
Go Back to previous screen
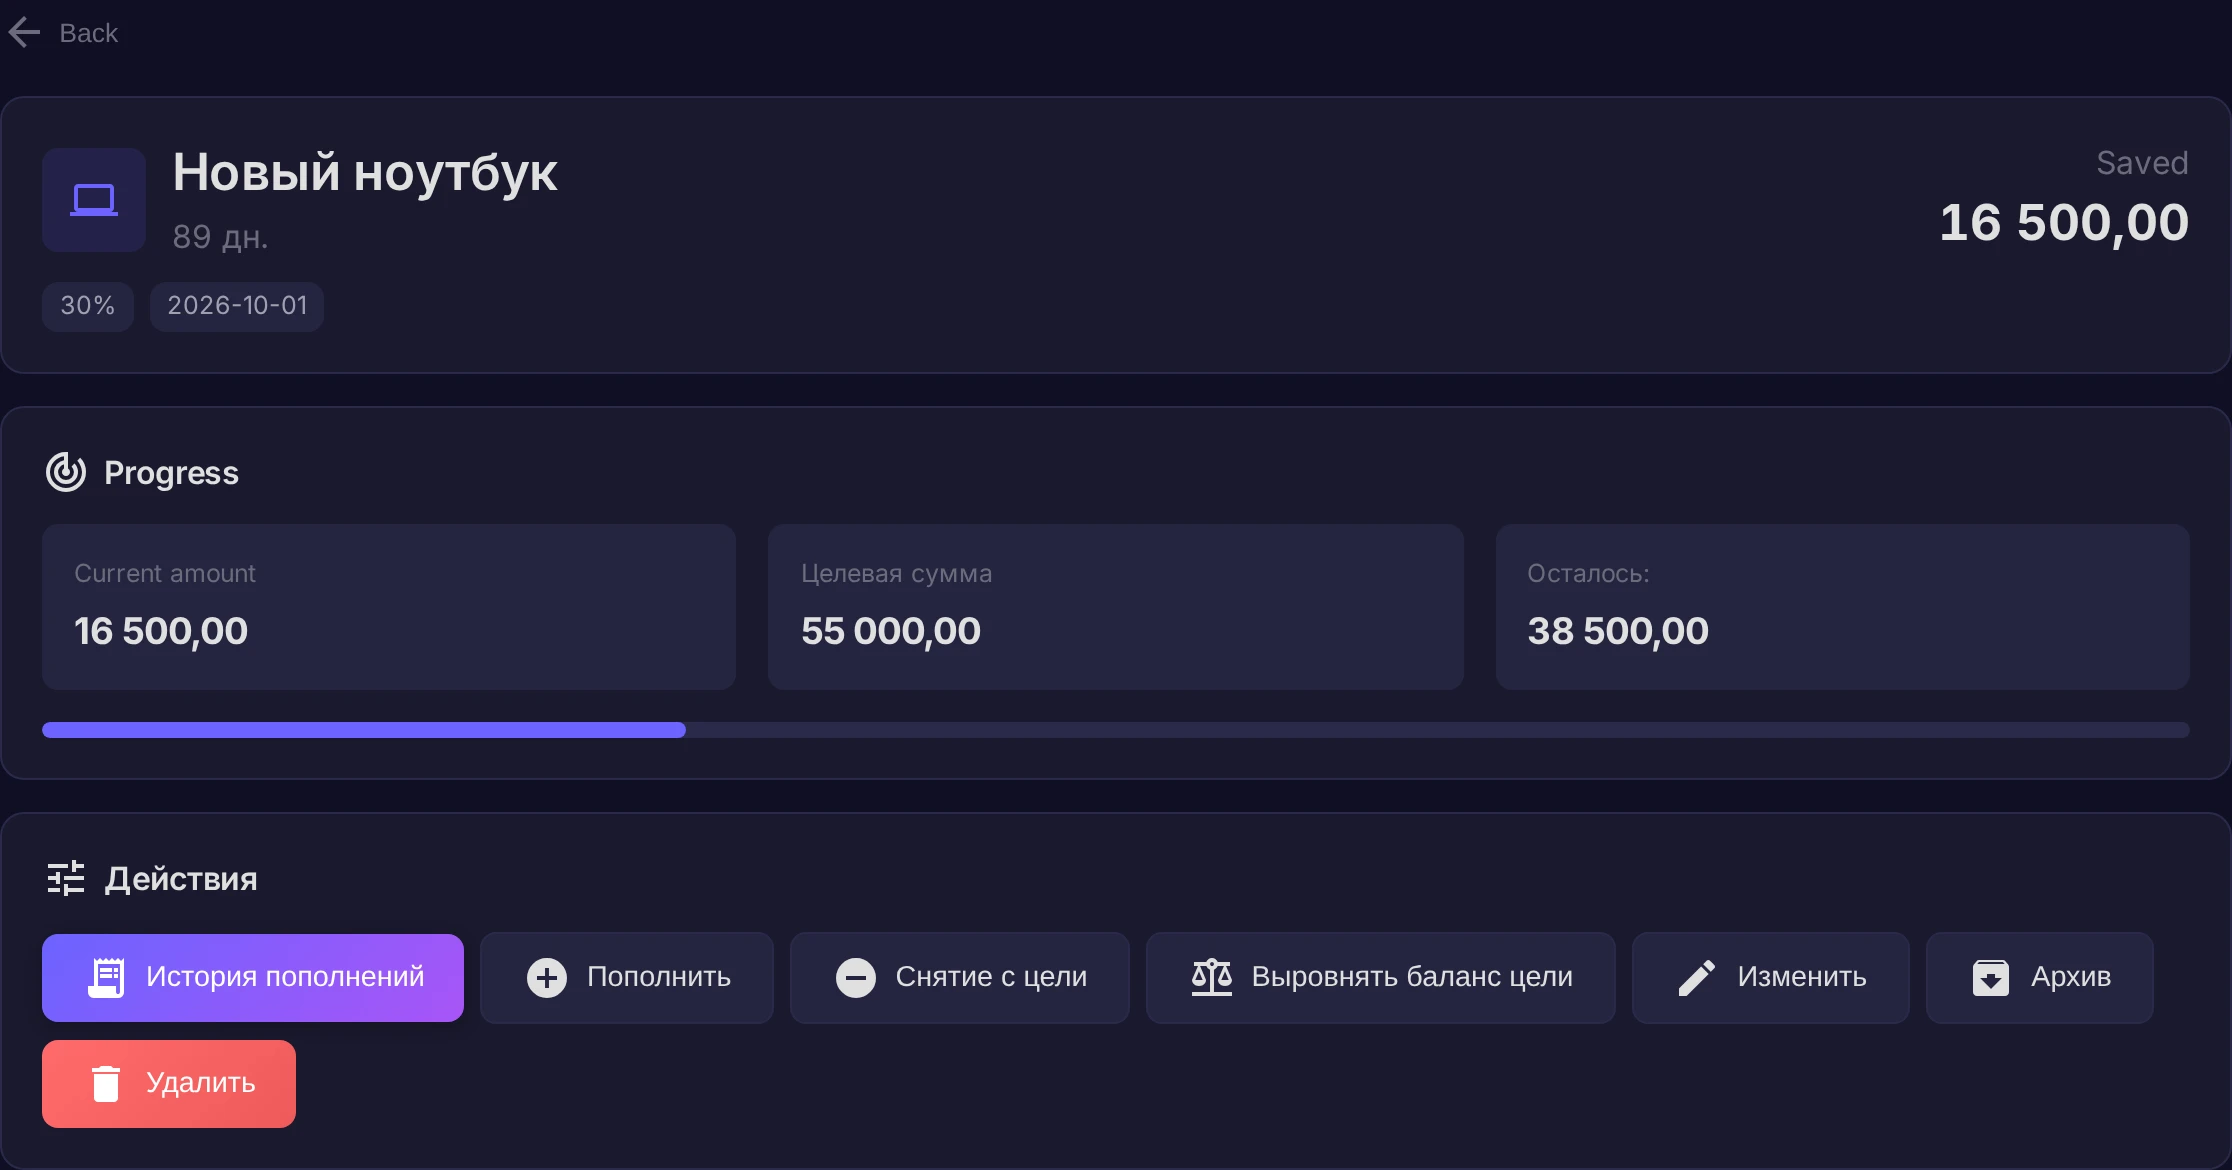point(63,33)
